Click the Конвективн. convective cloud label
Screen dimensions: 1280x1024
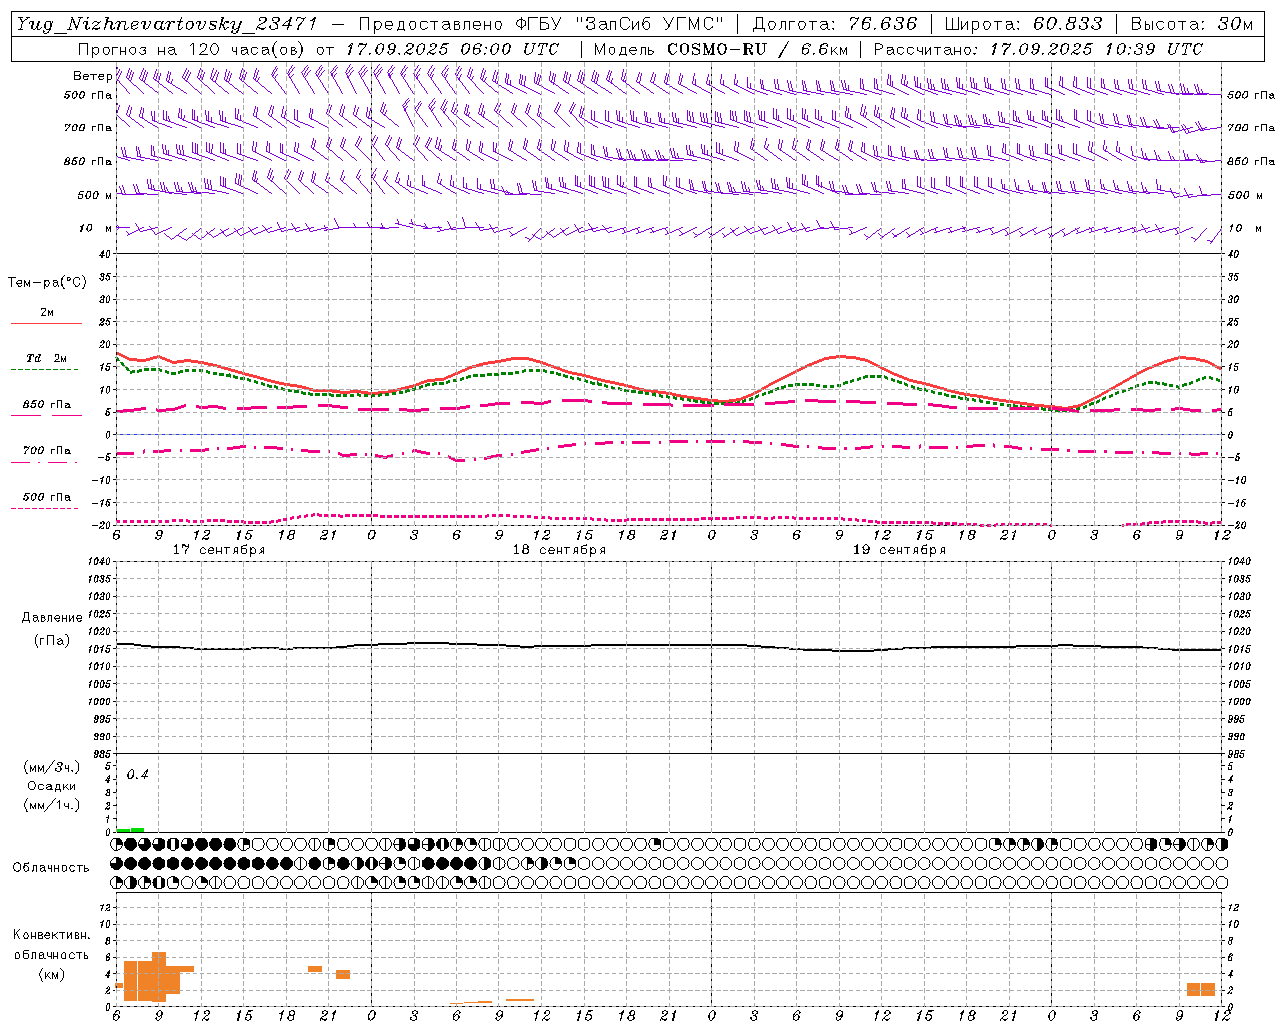pos(52,935)
